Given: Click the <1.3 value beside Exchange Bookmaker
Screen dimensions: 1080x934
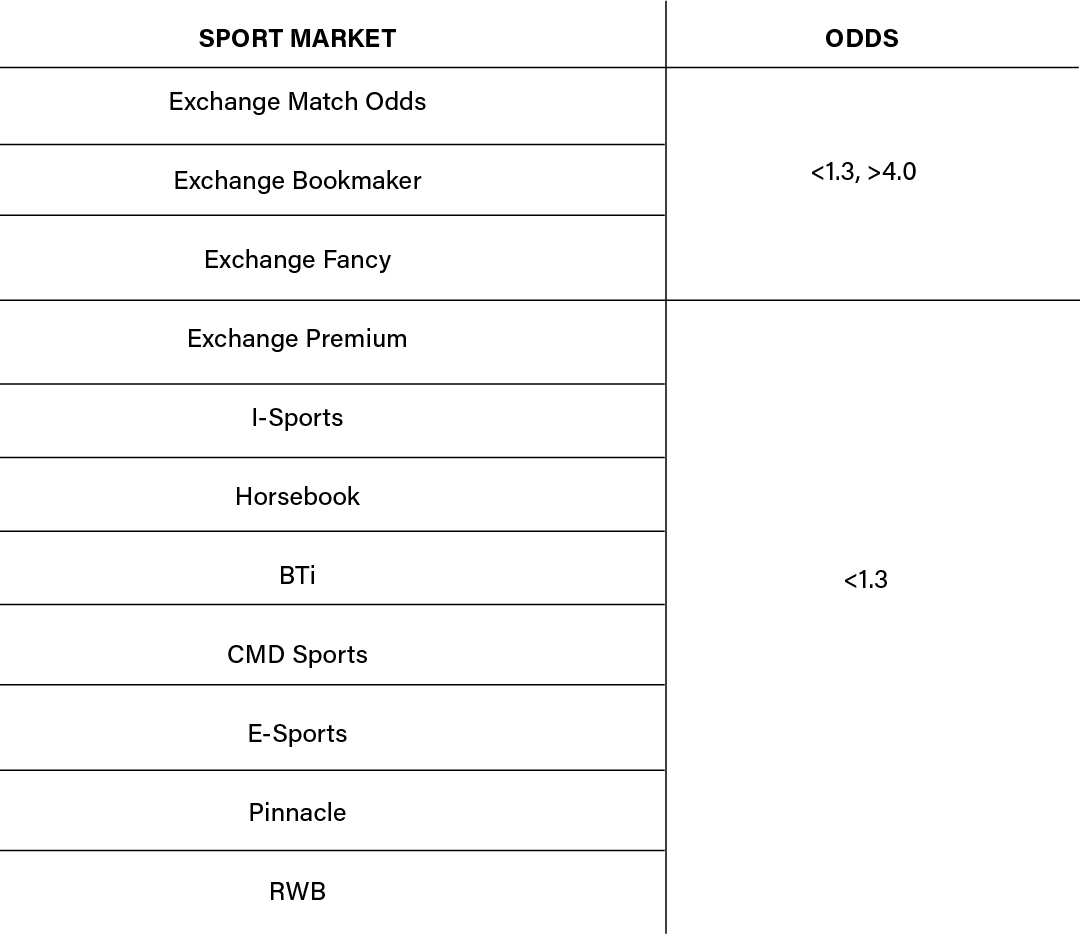Looking at the screenshot, I should [x=832, y=172].
